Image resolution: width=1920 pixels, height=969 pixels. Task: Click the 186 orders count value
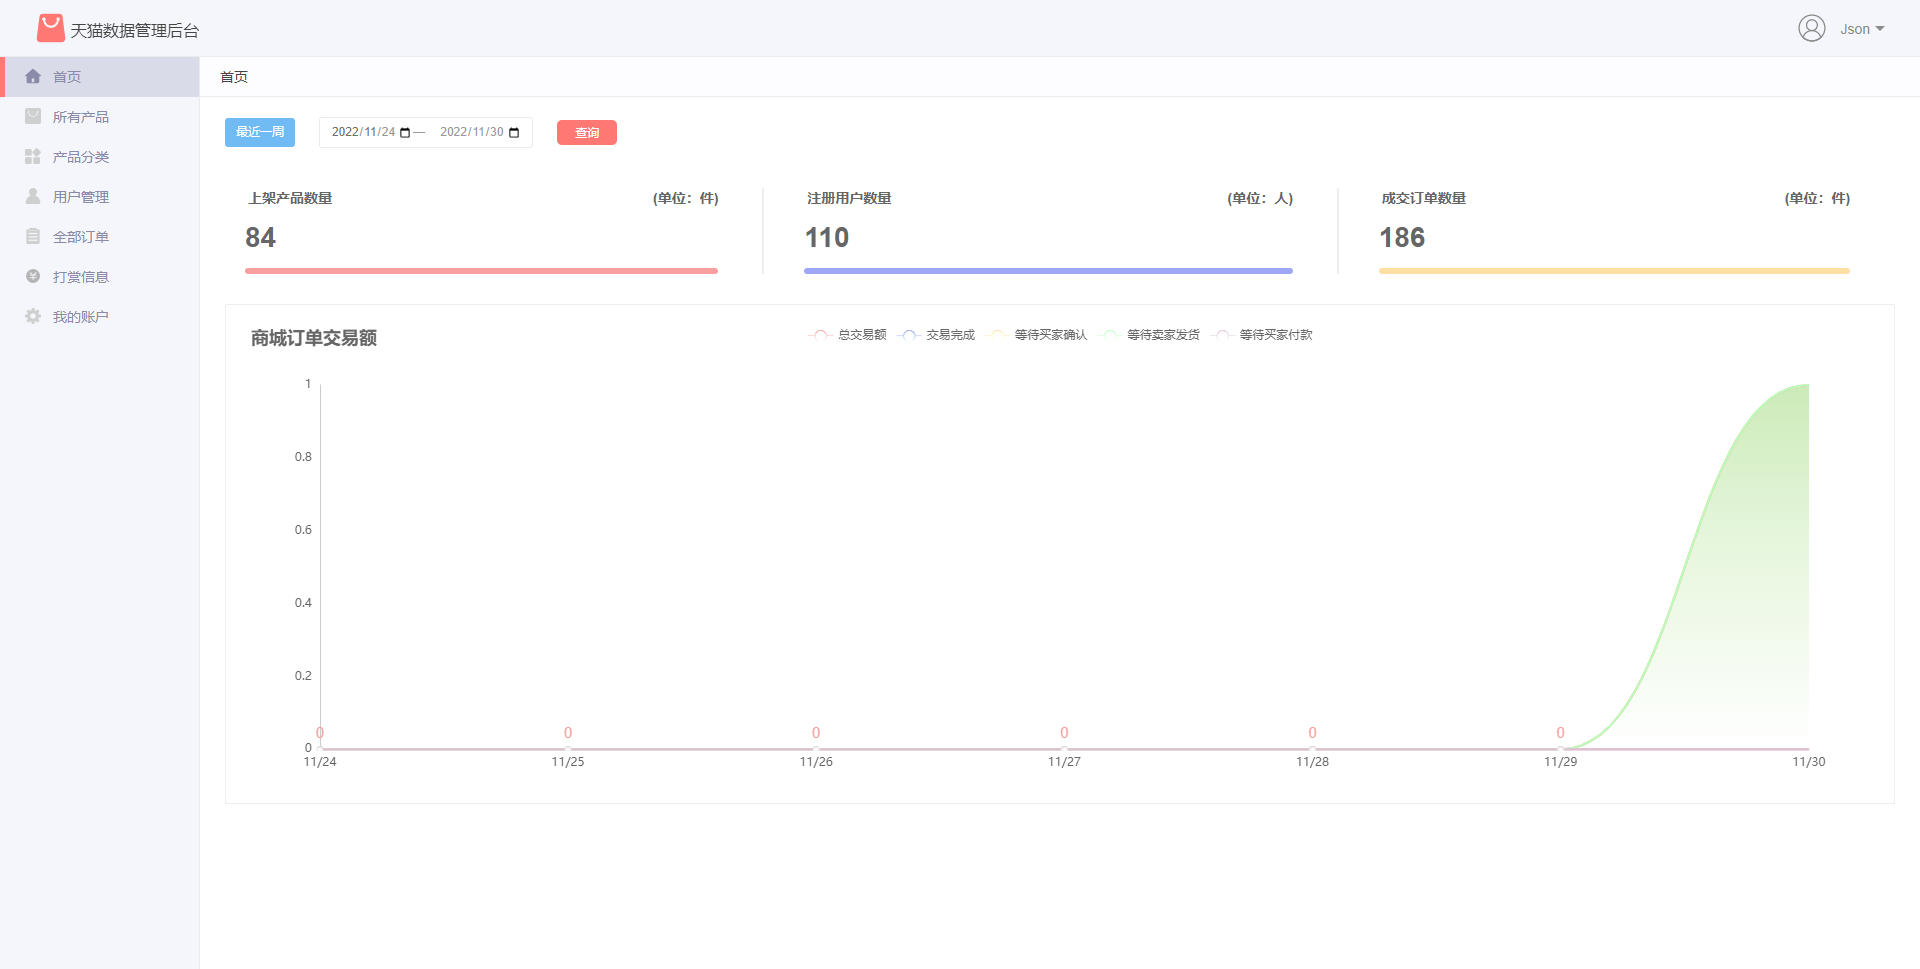[x=1402, y=237]
